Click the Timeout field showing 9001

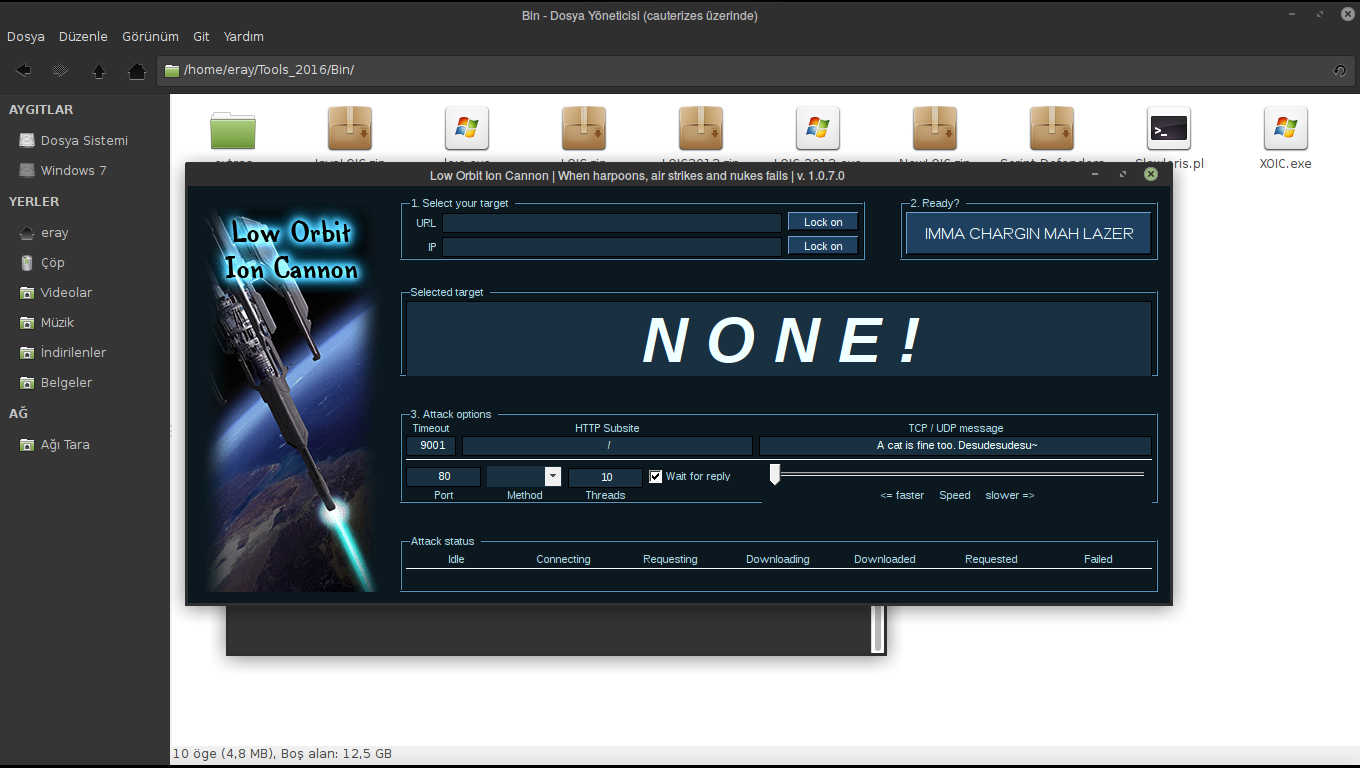[x=432, y=446]
